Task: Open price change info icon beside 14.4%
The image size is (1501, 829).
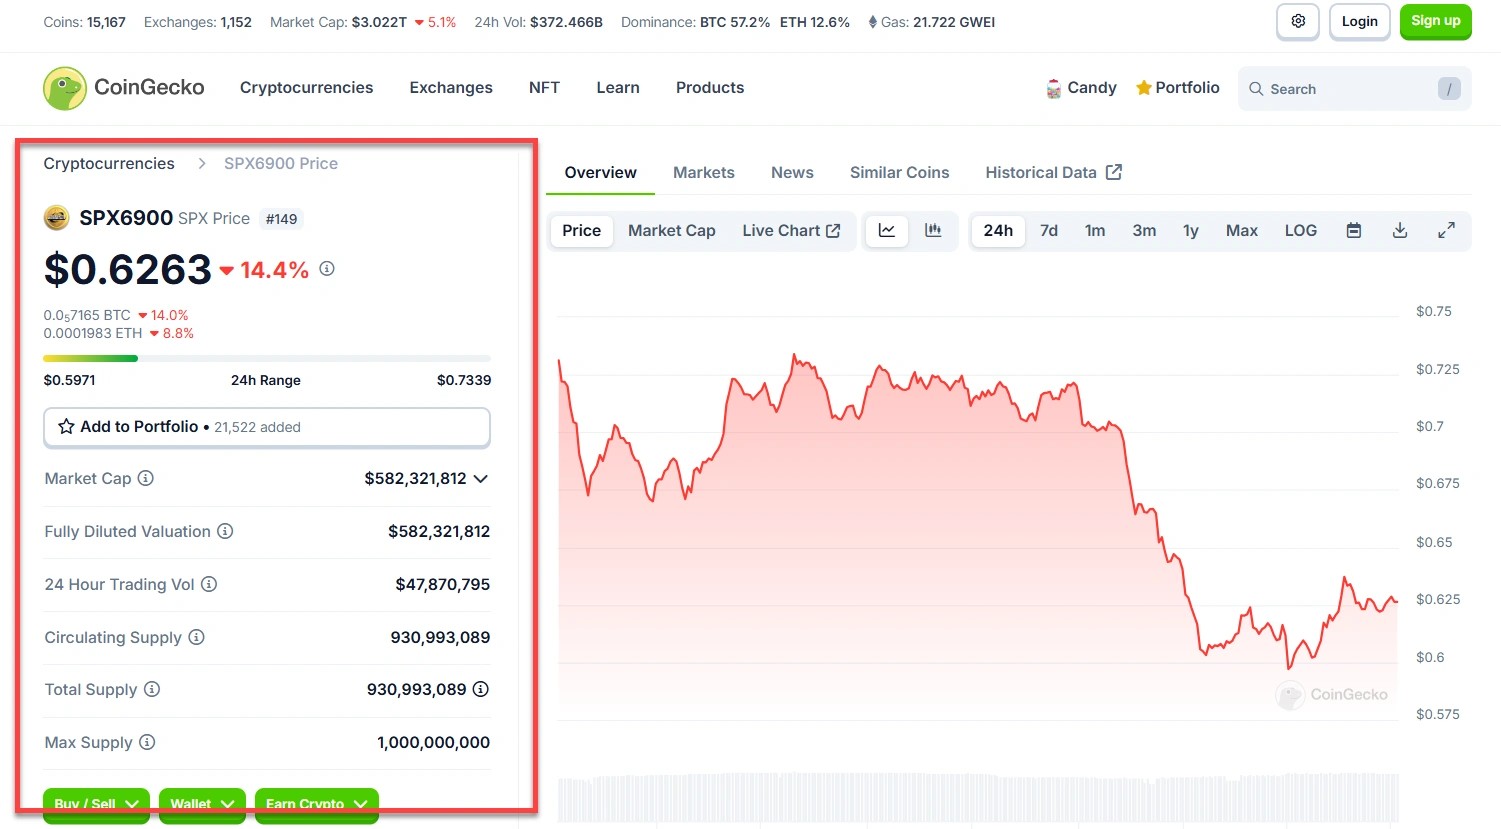Action: click(327, 268)
